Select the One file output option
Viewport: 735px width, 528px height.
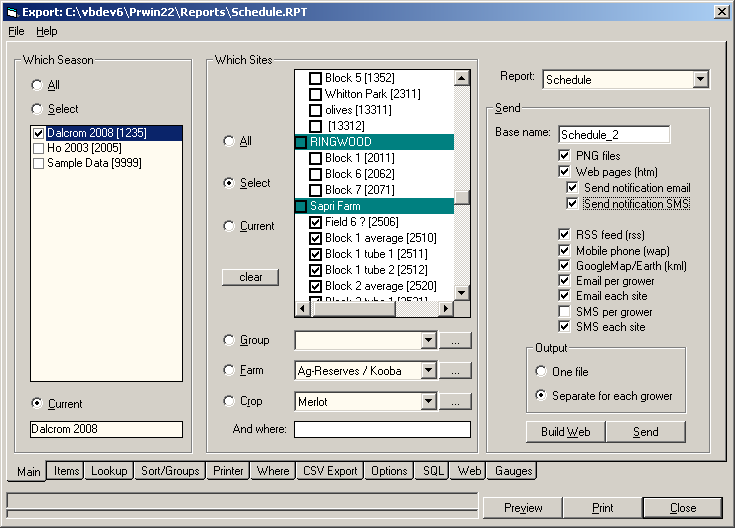541,372
